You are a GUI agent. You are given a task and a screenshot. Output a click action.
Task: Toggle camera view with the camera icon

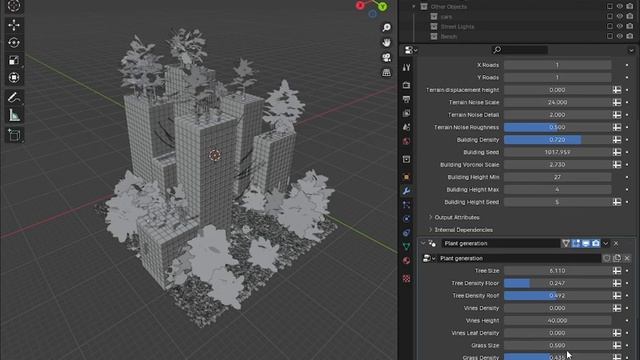click(x=386, y=58)
